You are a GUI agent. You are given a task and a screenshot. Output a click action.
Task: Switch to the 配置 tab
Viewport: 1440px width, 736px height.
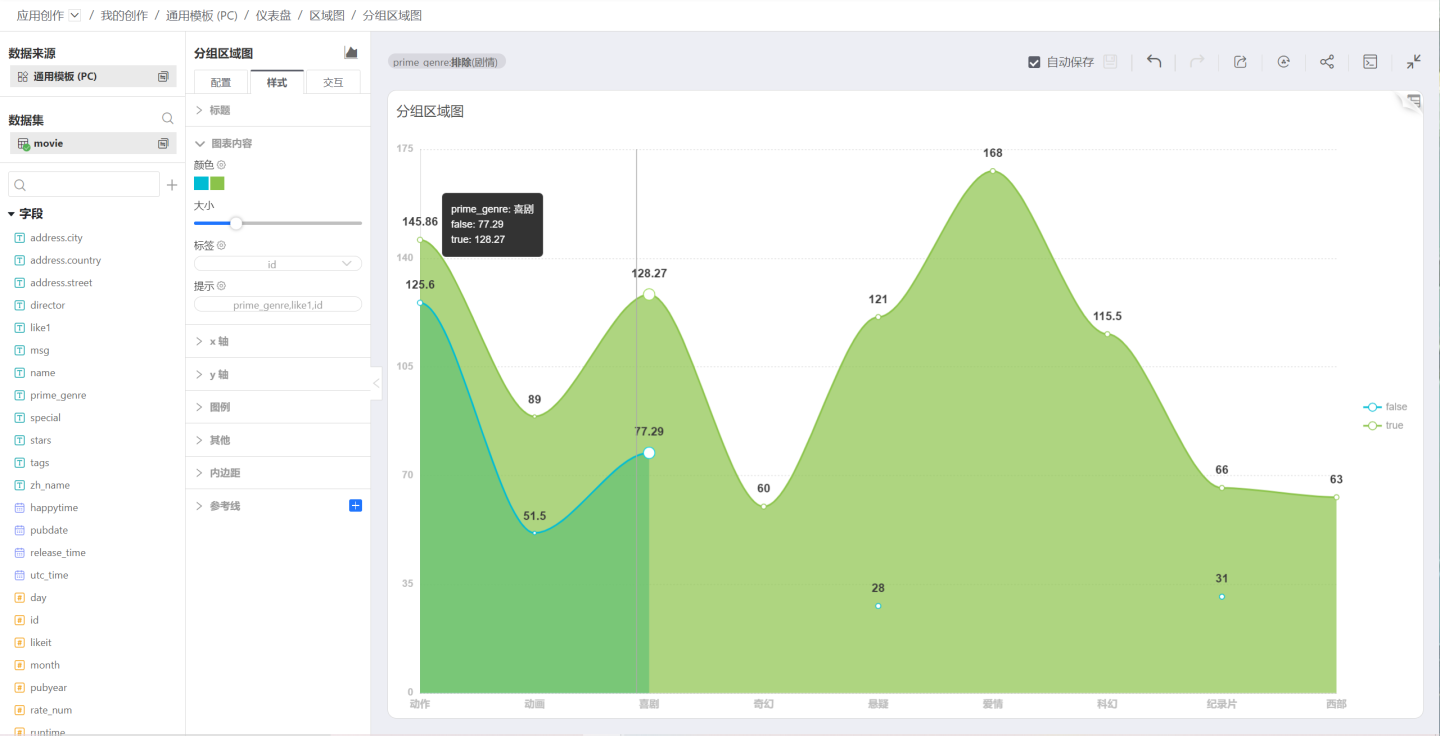point(221,83)
